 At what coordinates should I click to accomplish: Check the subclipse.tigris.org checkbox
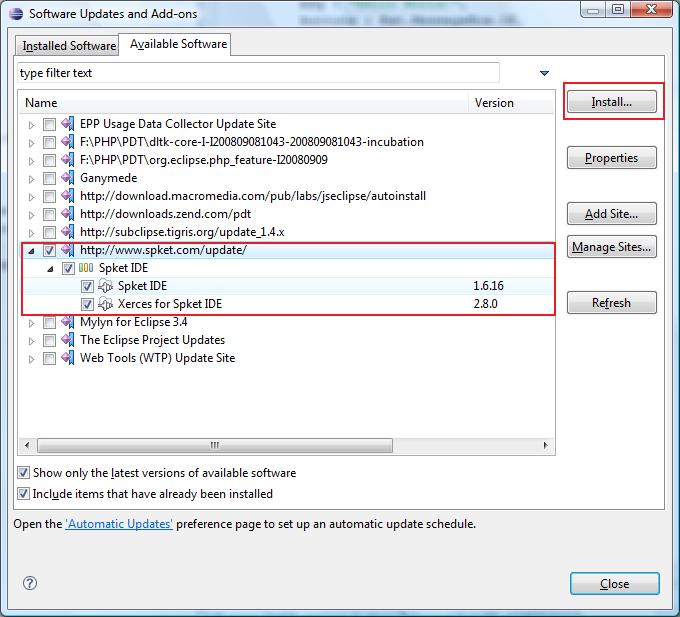tap(49, 232)
